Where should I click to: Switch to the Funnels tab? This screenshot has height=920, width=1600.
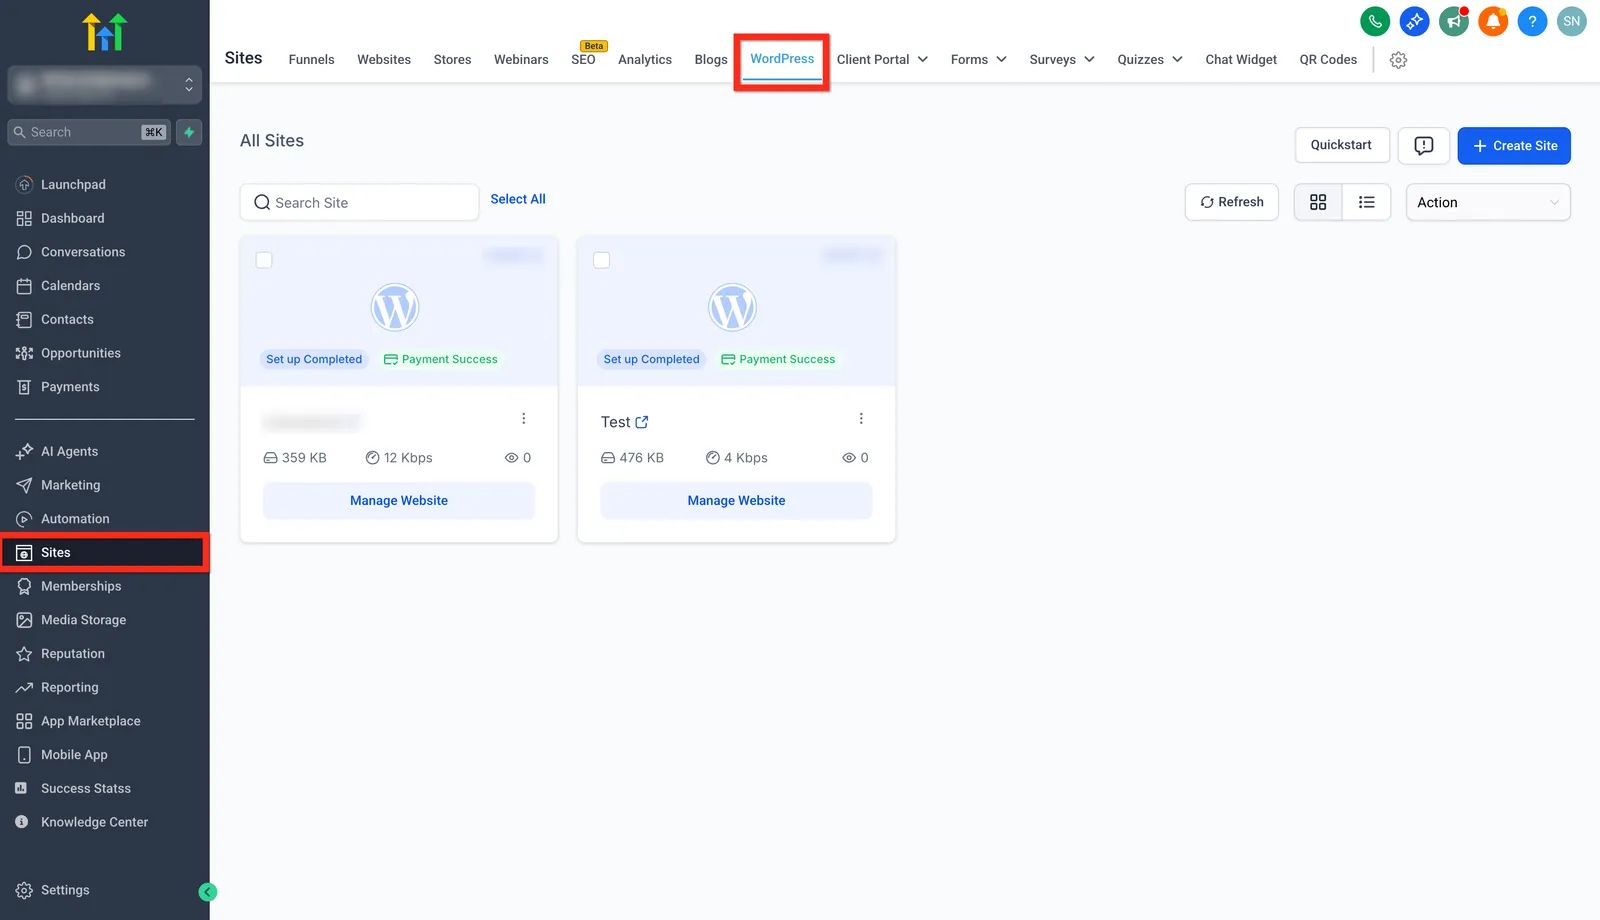pyautogui.click(x=311, y=60)
